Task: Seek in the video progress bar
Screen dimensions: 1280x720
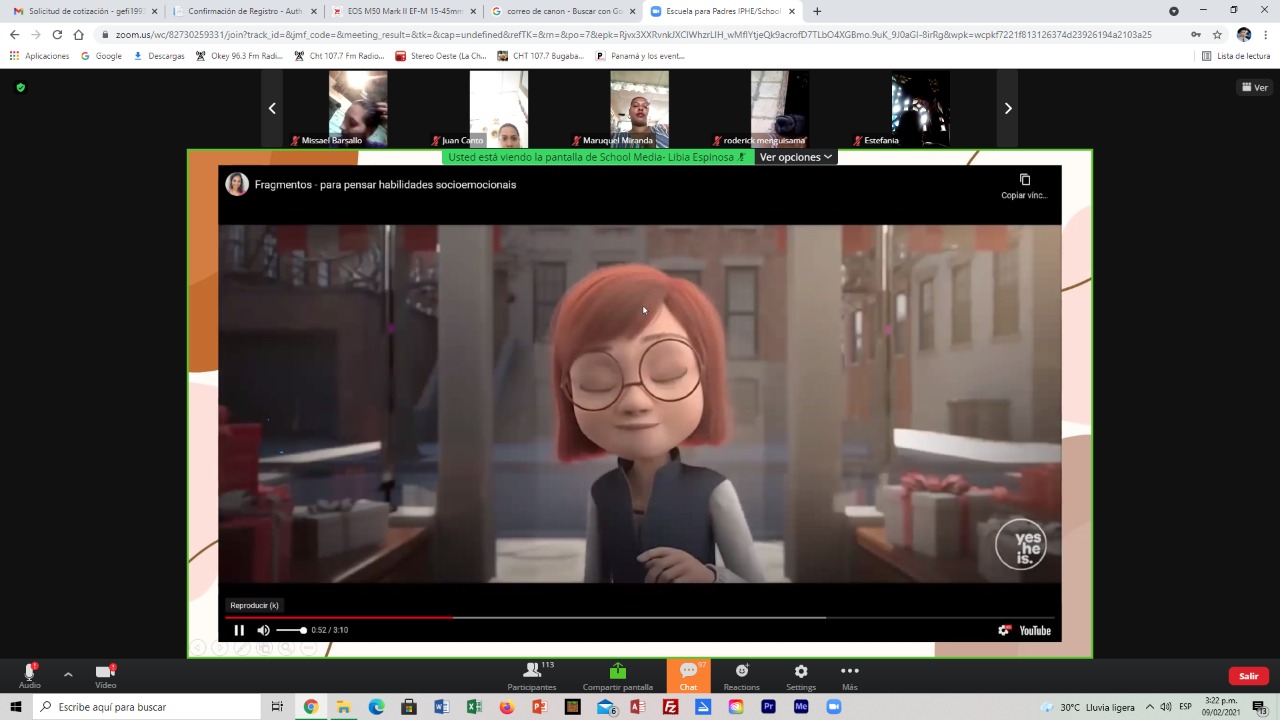Action: click(640, 617)
